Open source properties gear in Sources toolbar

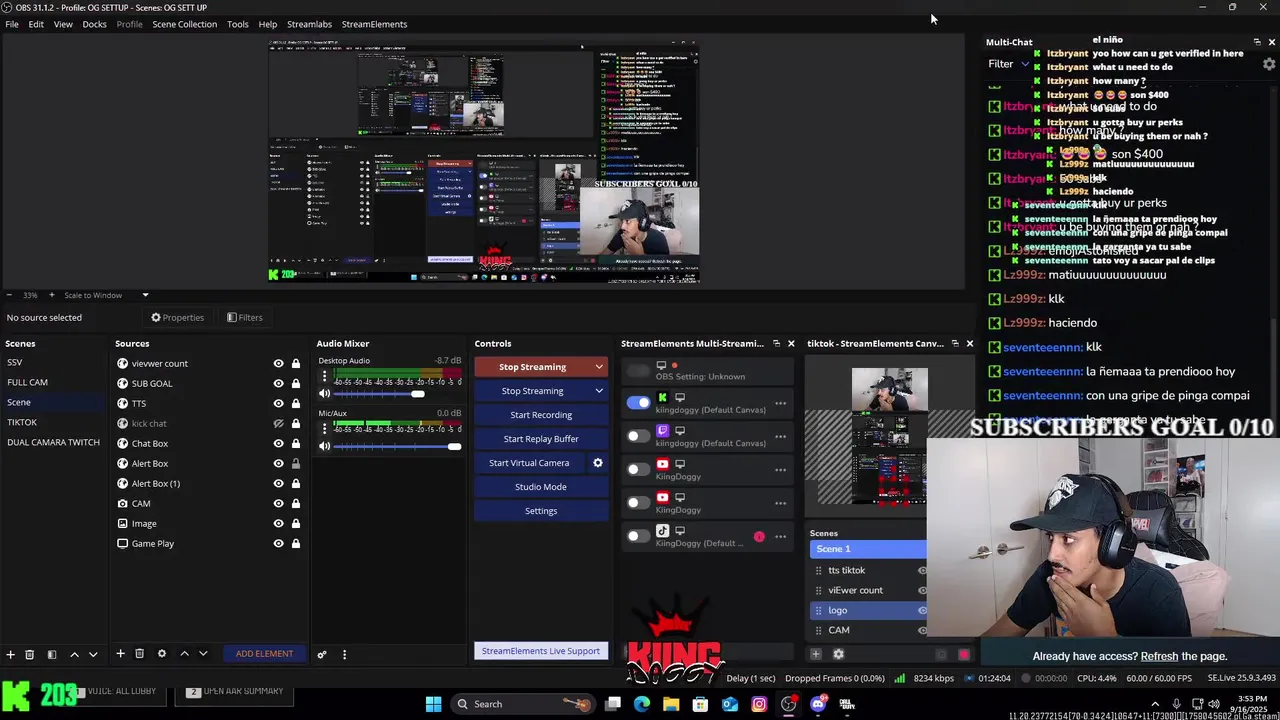[x=162, y=654]
